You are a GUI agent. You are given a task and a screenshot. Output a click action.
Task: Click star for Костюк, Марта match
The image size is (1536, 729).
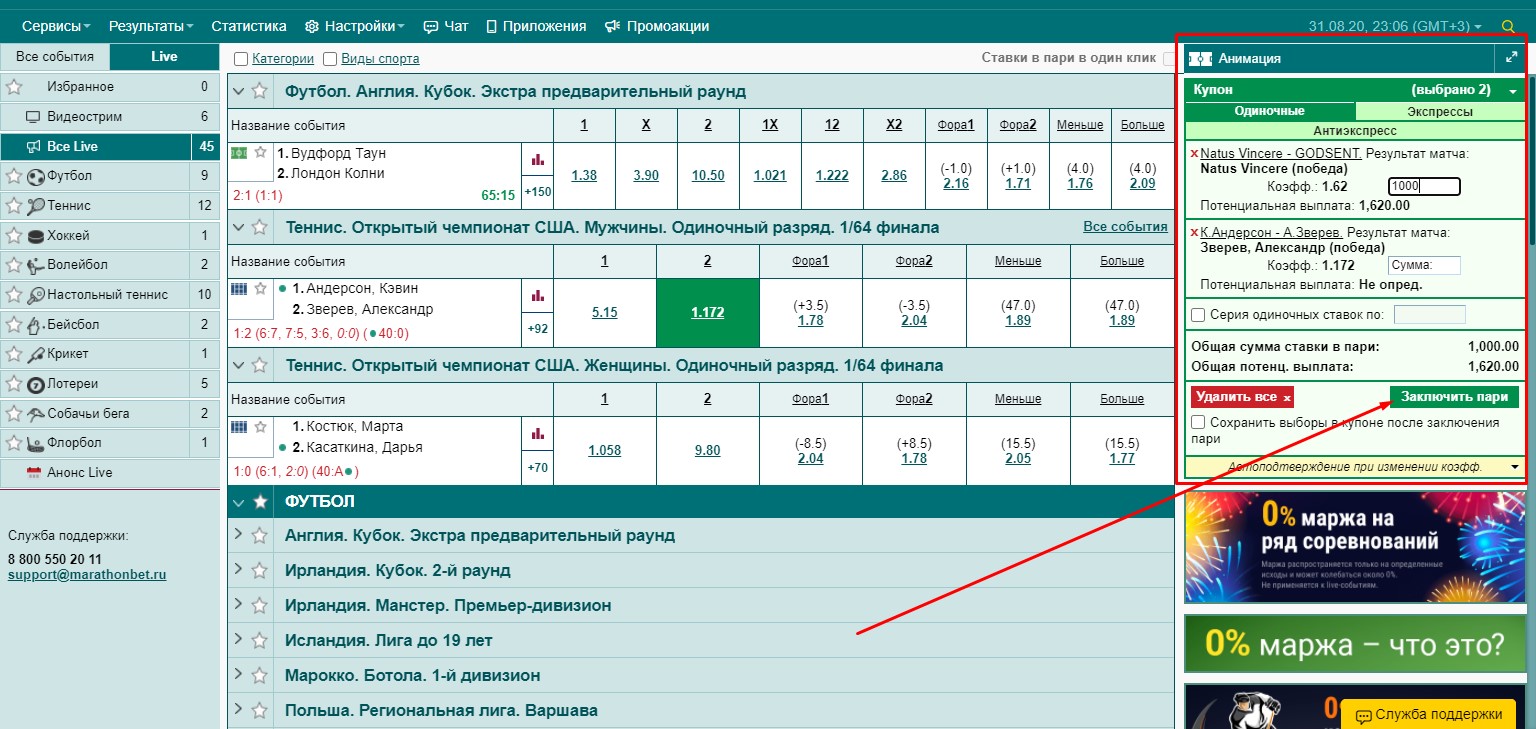pos(261,427)
